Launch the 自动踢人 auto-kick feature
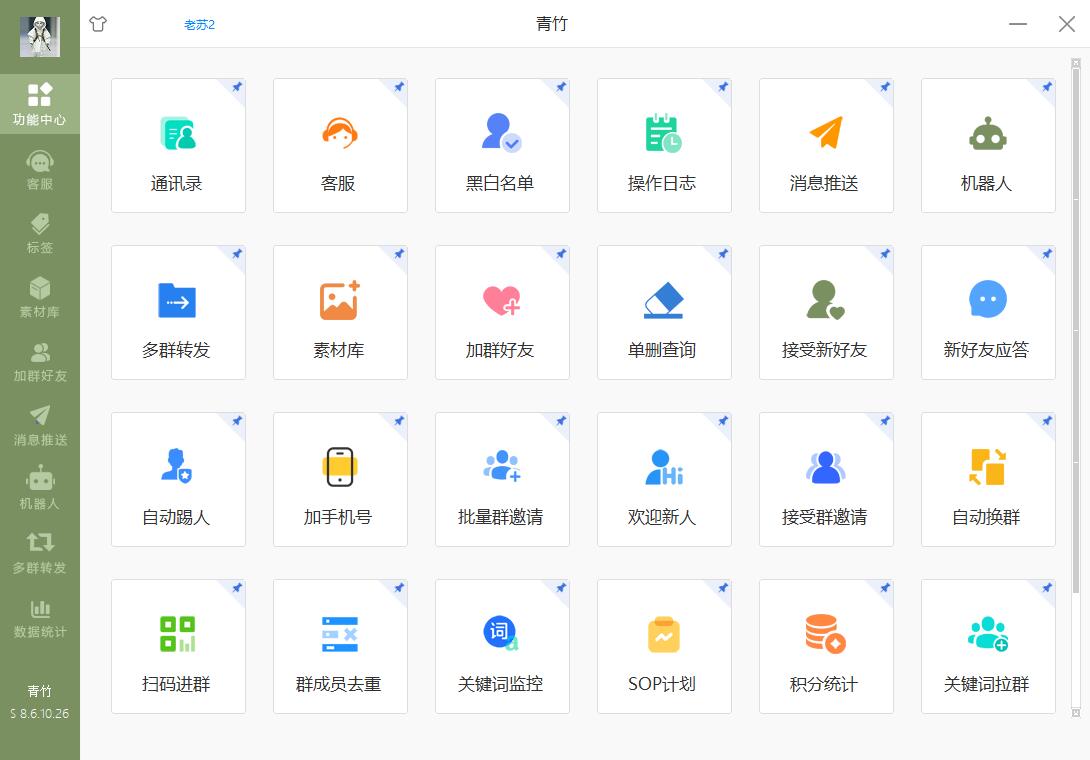 pyautogui.click(x=178, y=479)
